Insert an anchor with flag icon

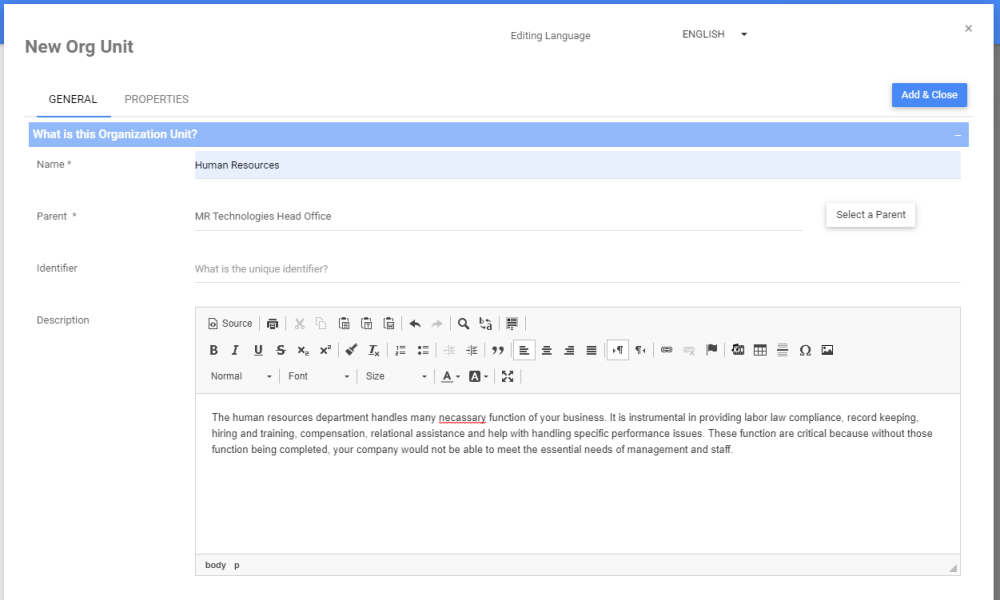click(x=712, y=350)
